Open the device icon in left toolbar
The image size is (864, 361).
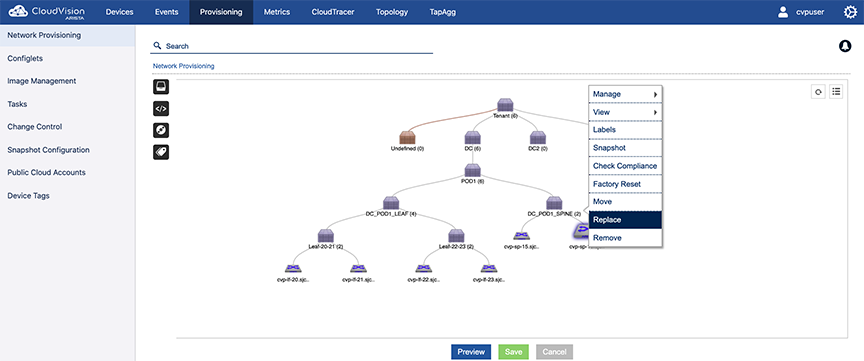coord(161,87)
